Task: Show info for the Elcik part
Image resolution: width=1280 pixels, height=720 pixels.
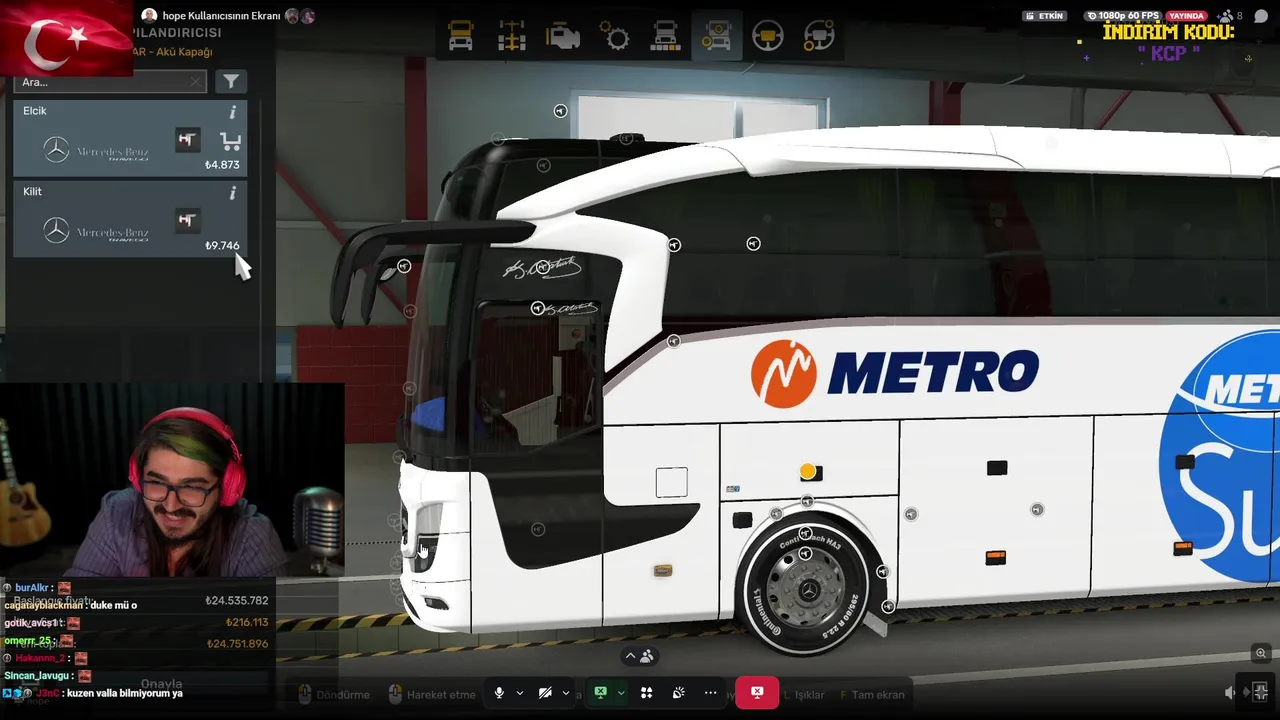Action: coord(233,112)
